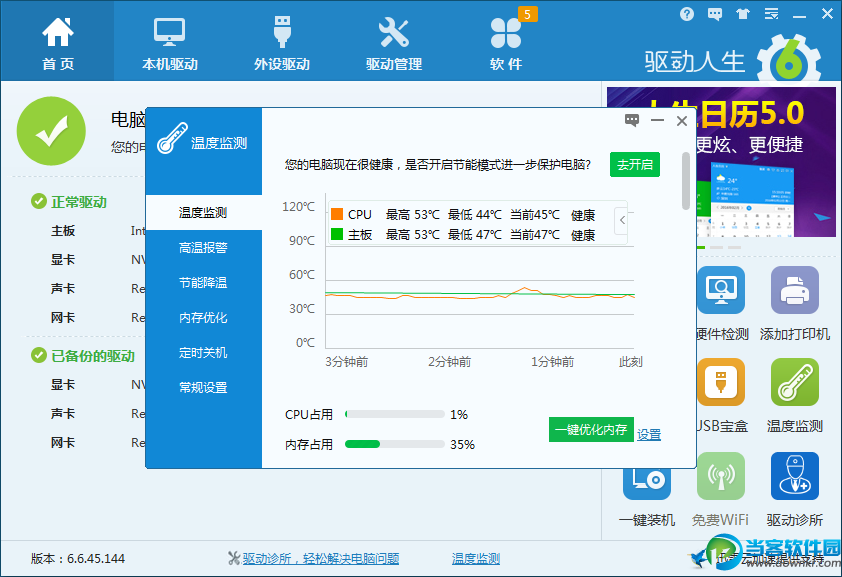
Task: Click the green checkmark status icon
Action: (52, 131)
